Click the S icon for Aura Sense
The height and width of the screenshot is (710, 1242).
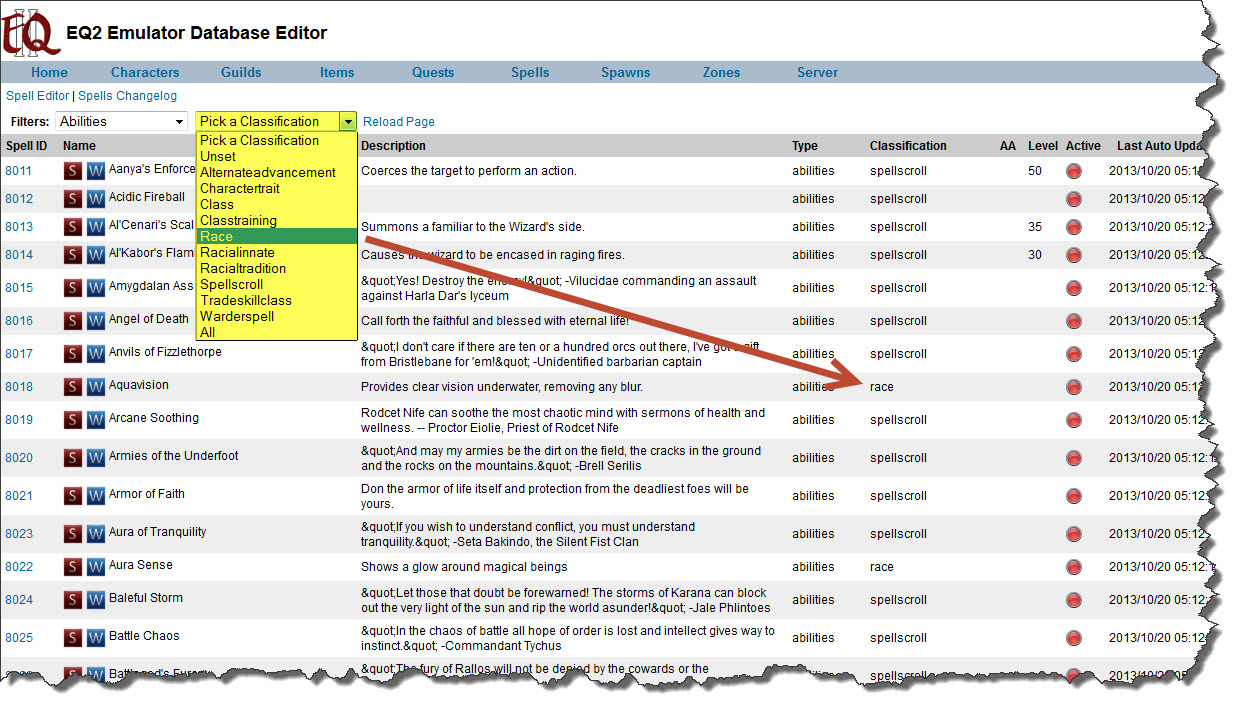pyautogui.click(x=73, y=567)
